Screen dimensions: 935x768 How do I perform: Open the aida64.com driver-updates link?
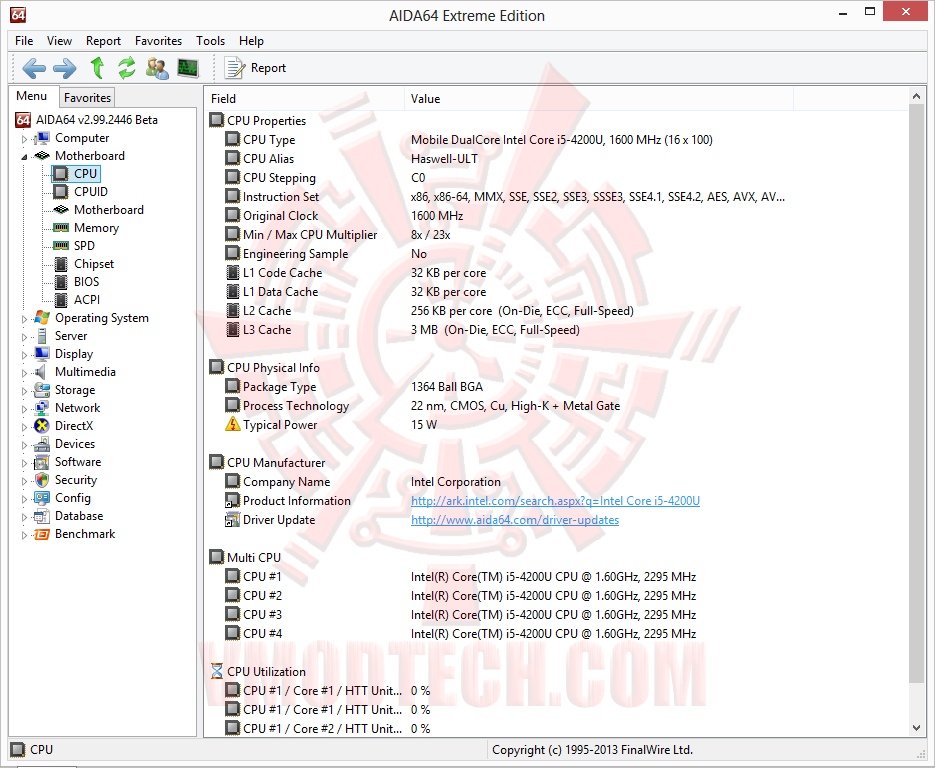[515, 520]
